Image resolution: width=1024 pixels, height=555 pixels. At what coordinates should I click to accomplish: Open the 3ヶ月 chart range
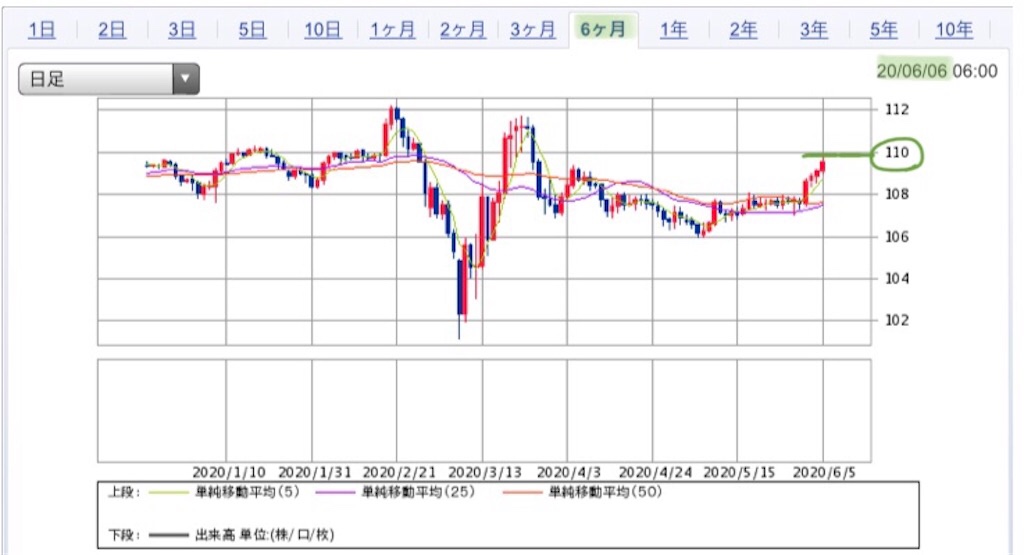pyautogui.click(x=533, y=29)
